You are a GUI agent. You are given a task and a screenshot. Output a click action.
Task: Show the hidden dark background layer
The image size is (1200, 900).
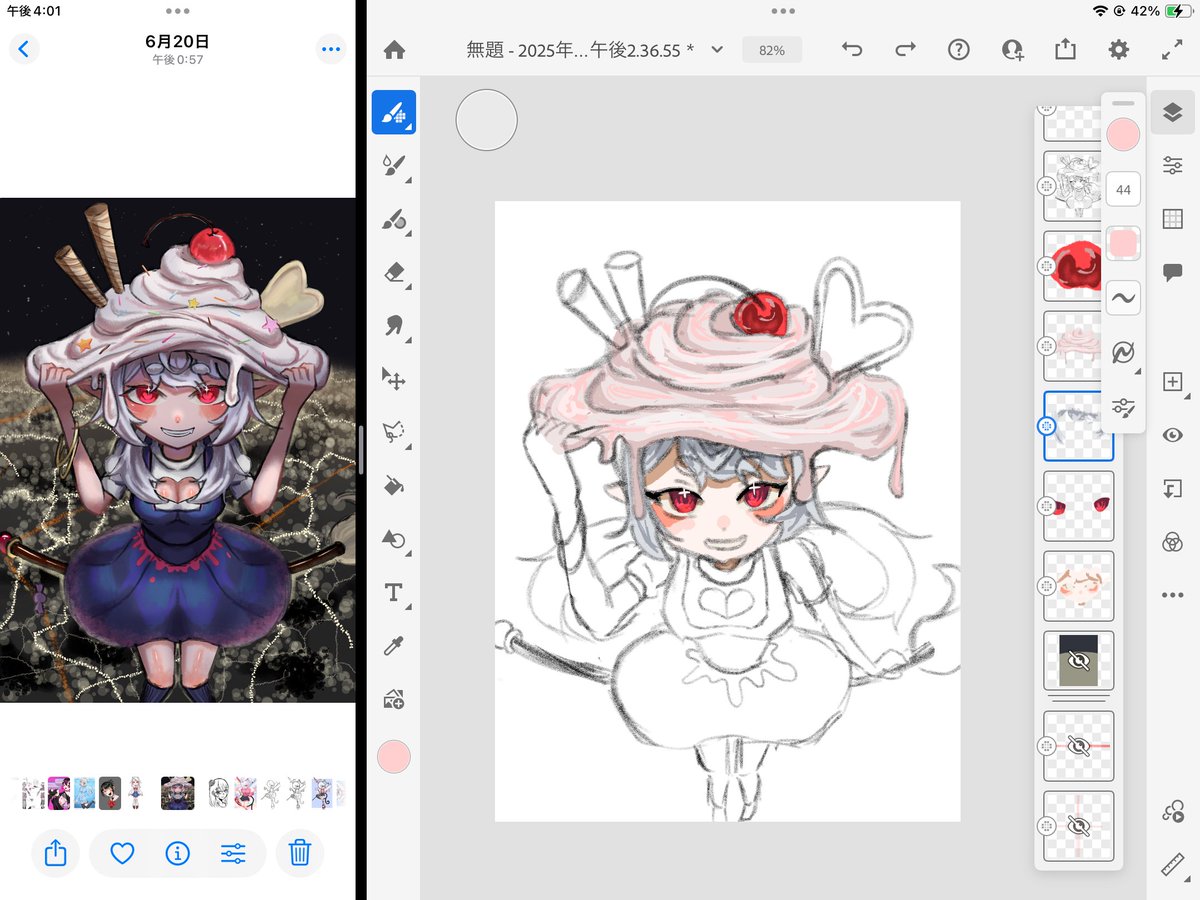1078,660
